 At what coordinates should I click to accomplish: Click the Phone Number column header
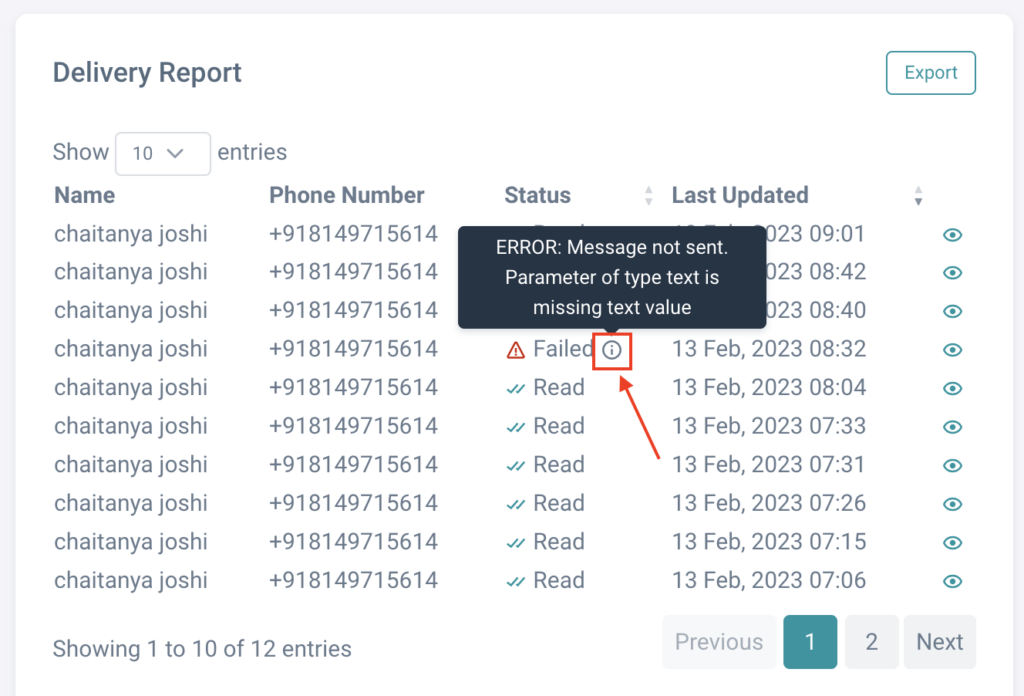tap(347, 195)
